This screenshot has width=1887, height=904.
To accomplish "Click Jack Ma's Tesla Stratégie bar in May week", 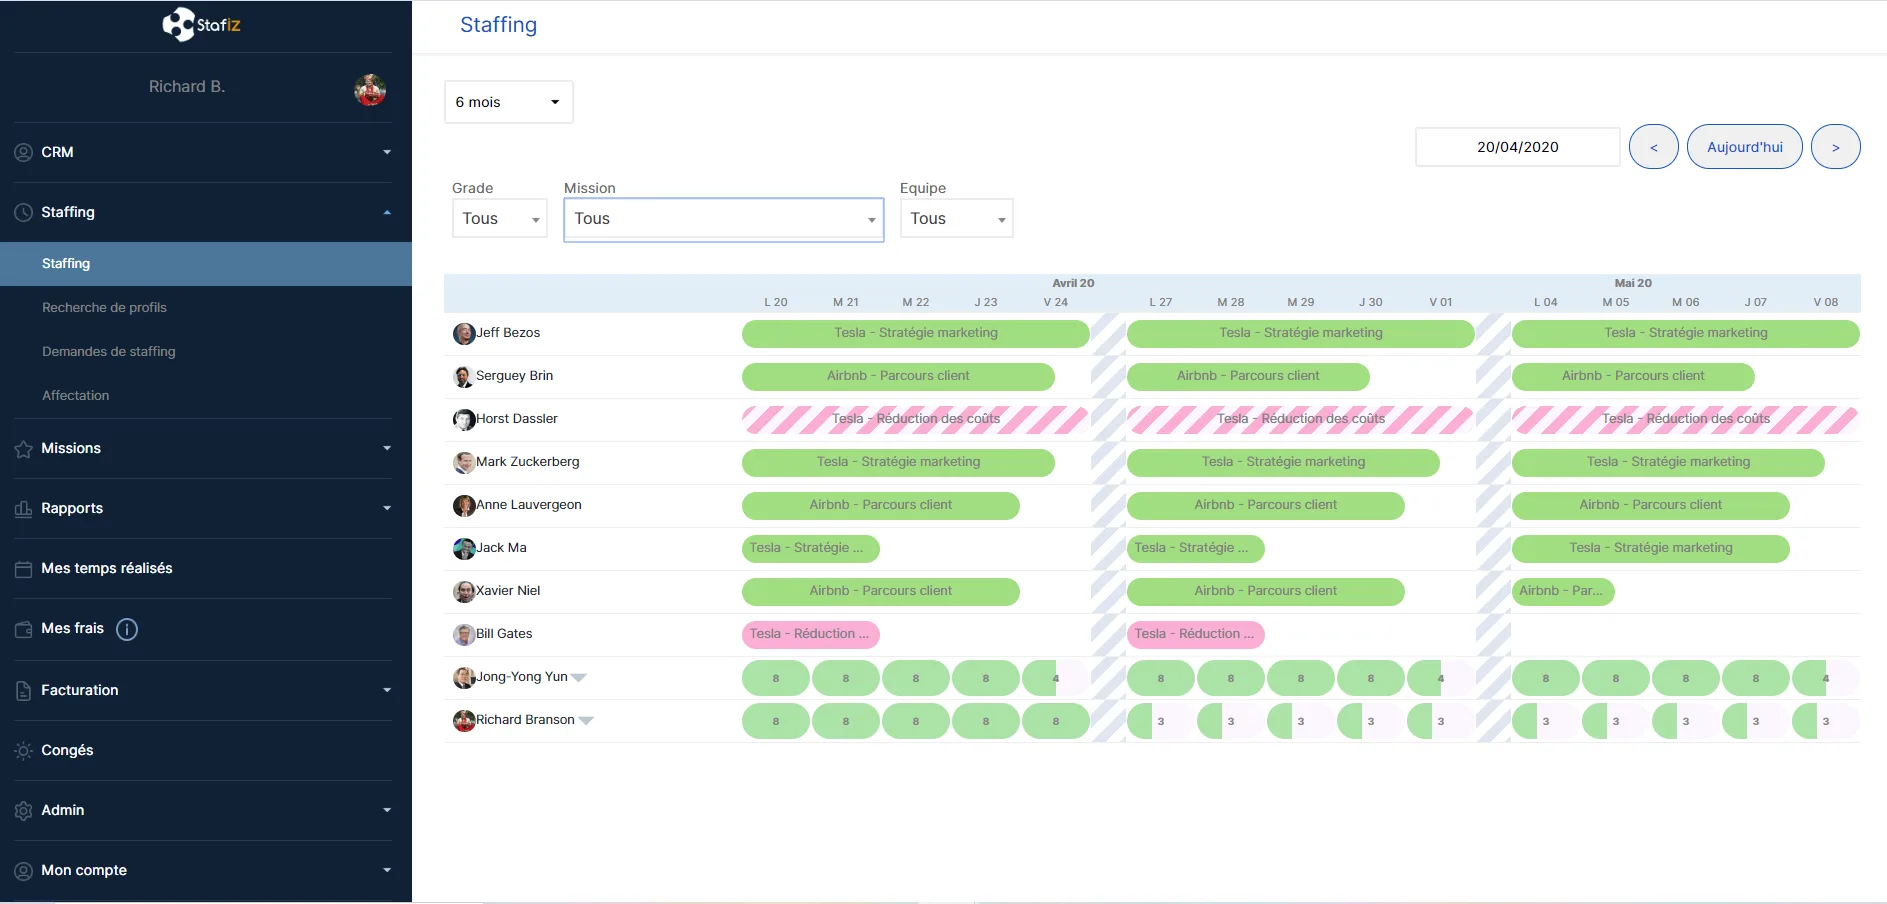I will pyautogui.click(x=1651, y=549).
